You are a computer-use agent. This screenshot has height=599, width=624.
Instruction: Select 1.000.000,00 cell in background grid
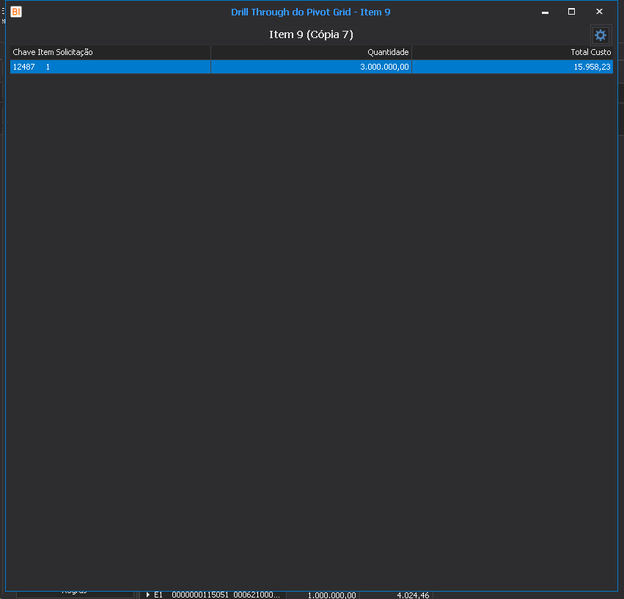[332, 595]
